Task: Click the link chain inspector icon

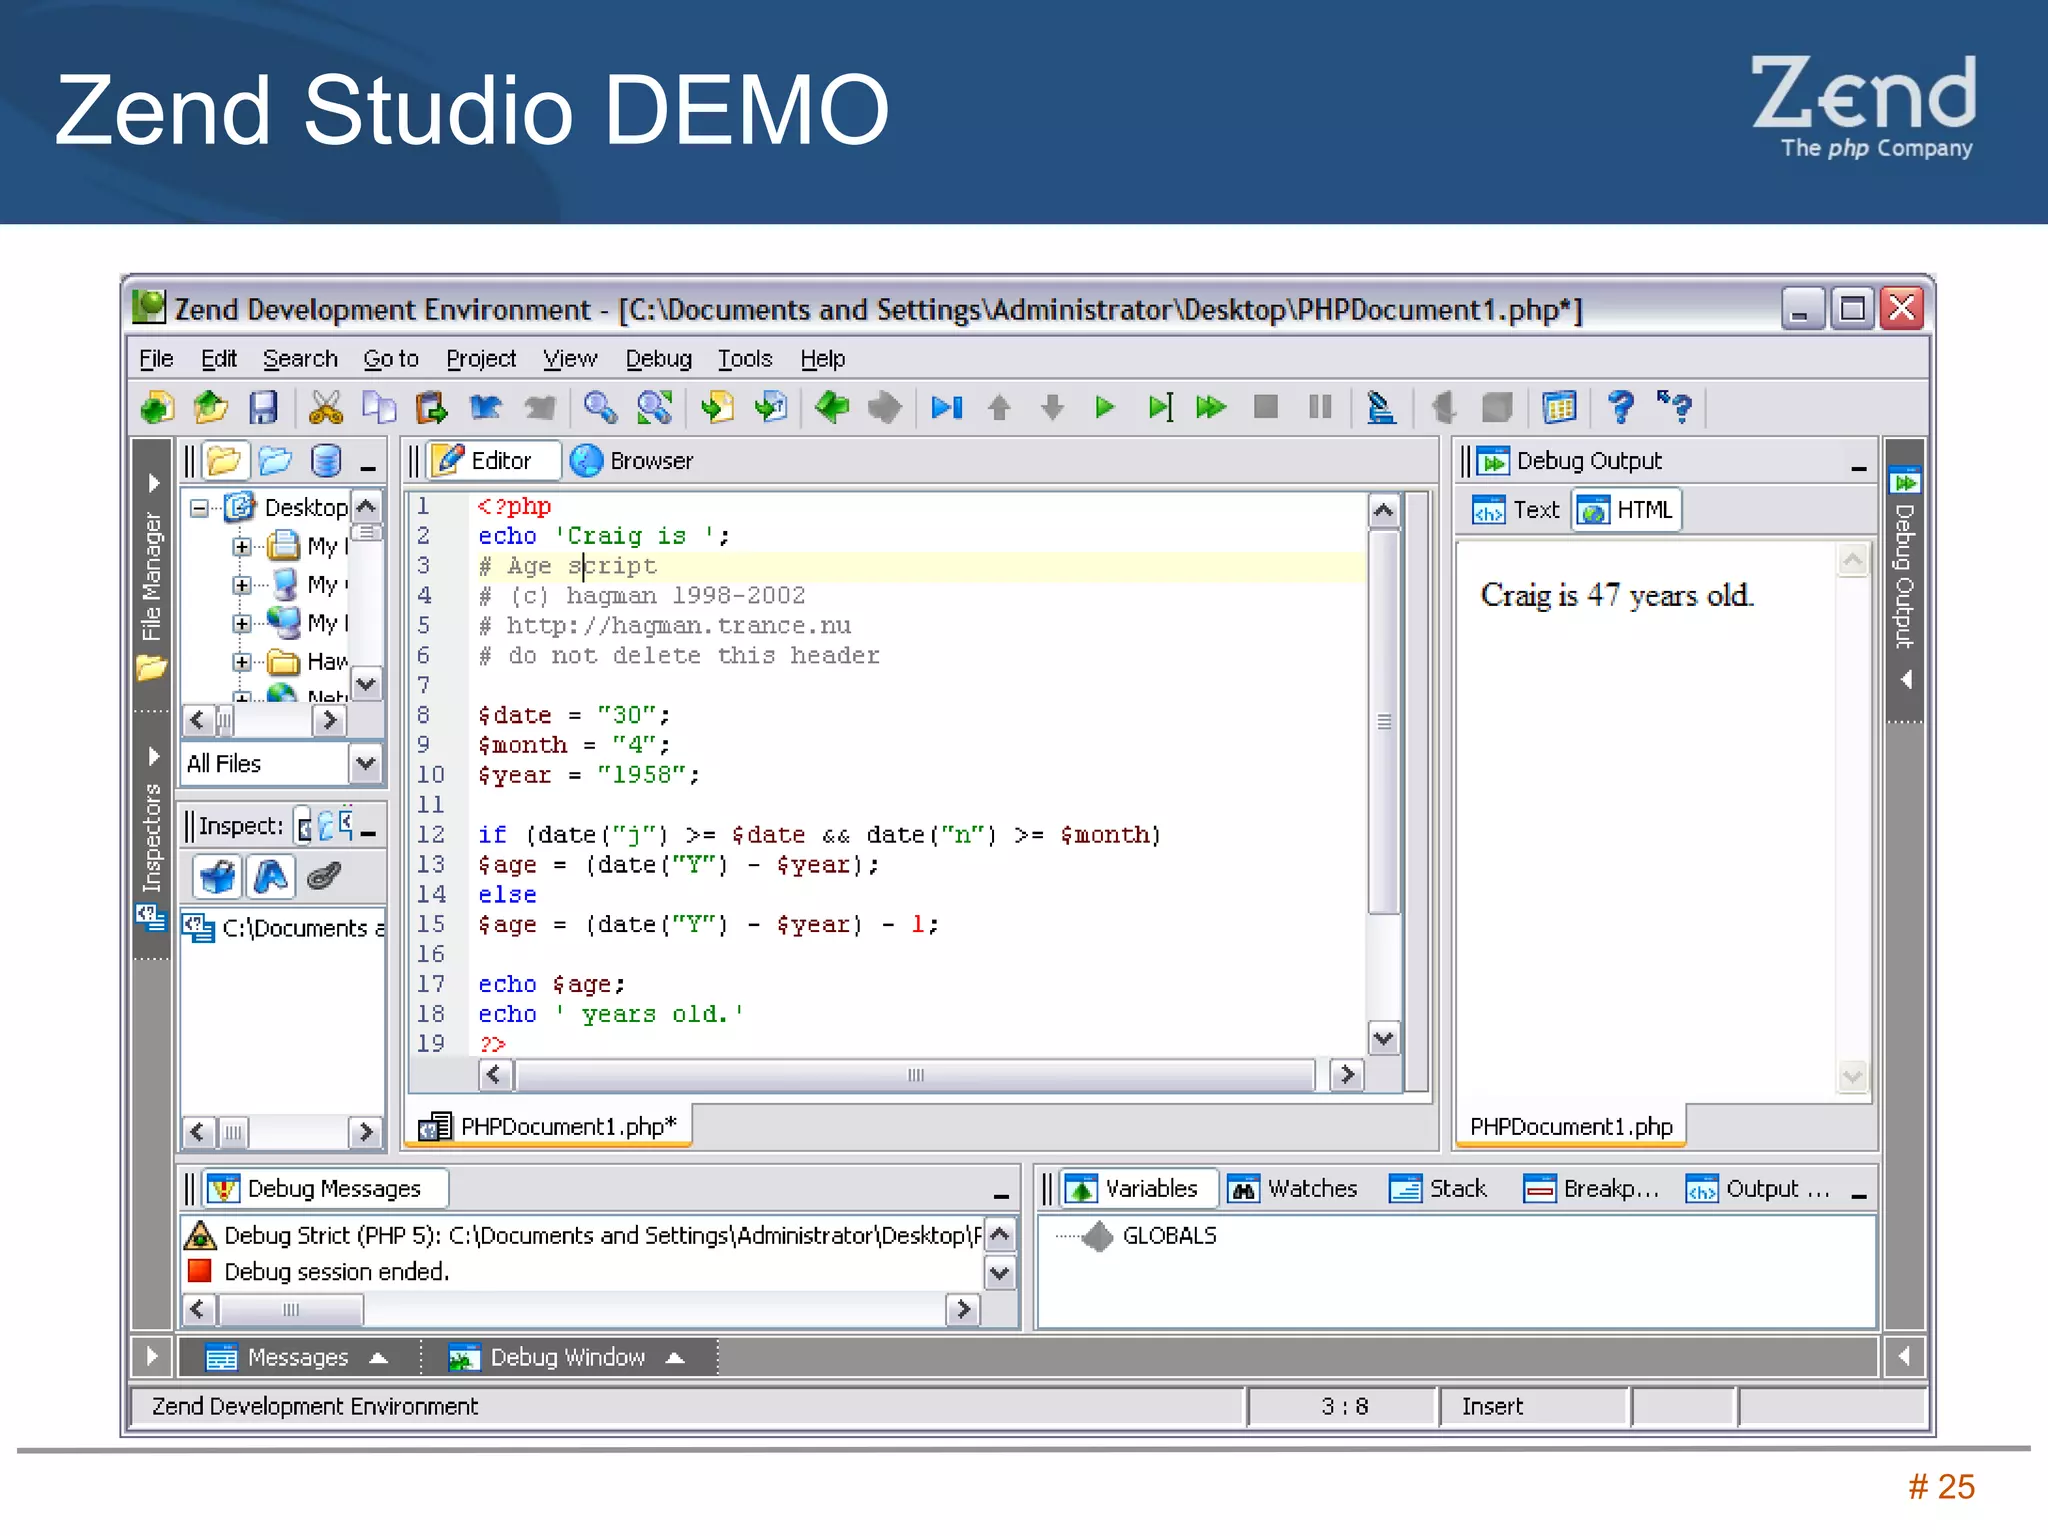Action: pos(324,878)
